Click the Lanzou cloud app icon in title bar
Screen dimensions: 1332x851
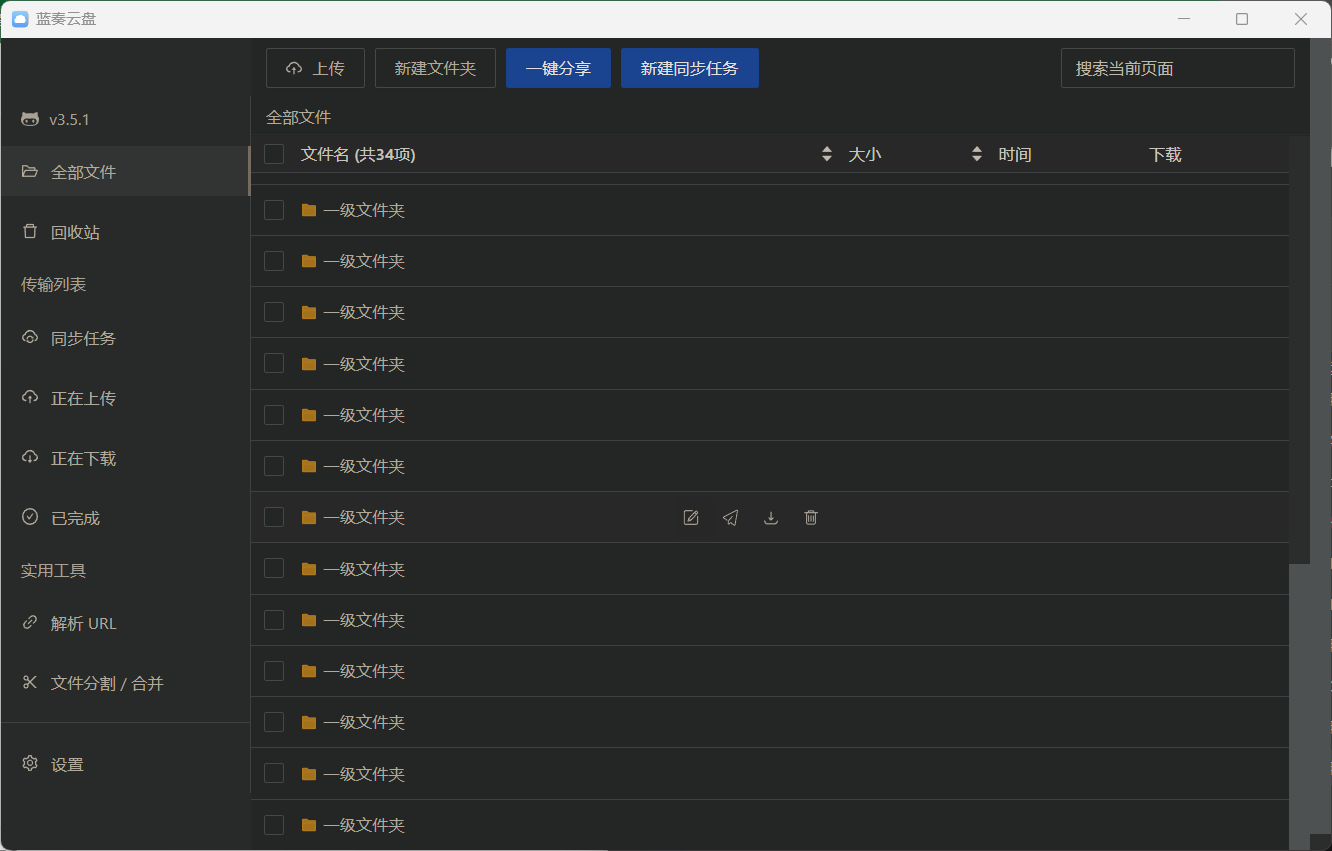19,19
